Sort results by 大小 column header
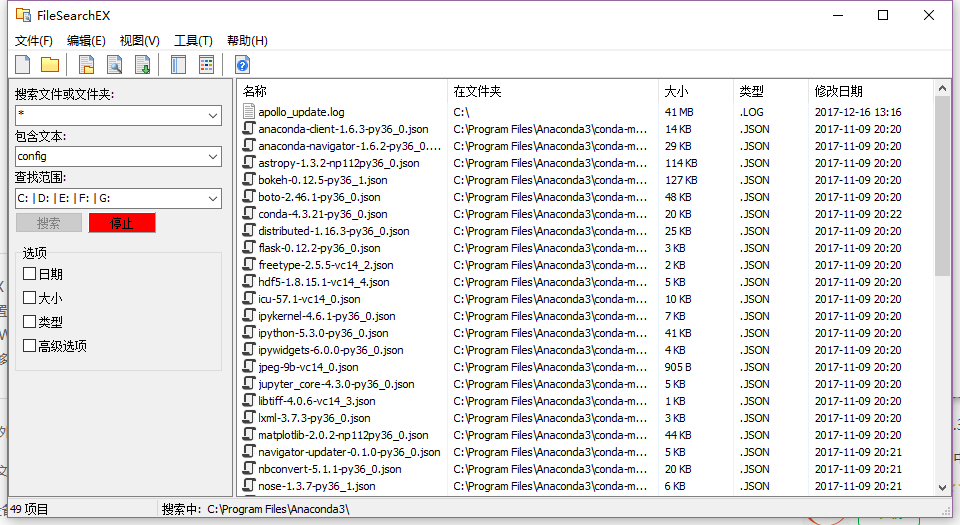 click(x=696, y=91)
